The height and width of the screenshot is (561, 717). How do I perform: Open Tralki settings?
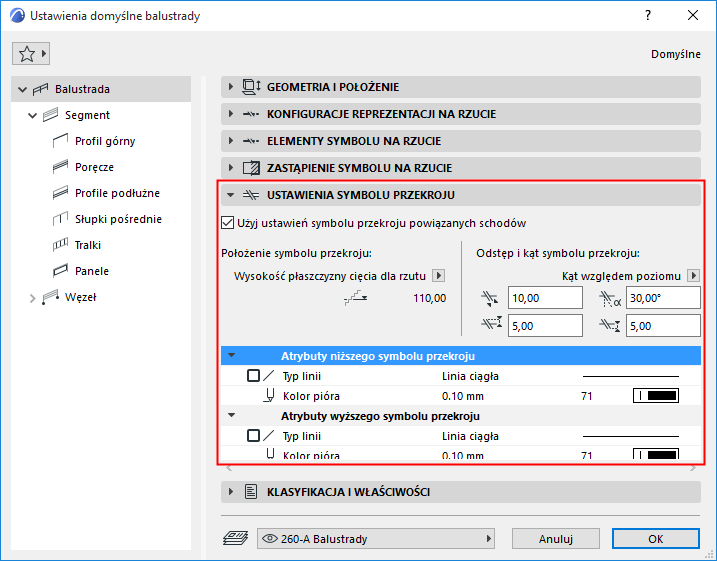(88, 246)
